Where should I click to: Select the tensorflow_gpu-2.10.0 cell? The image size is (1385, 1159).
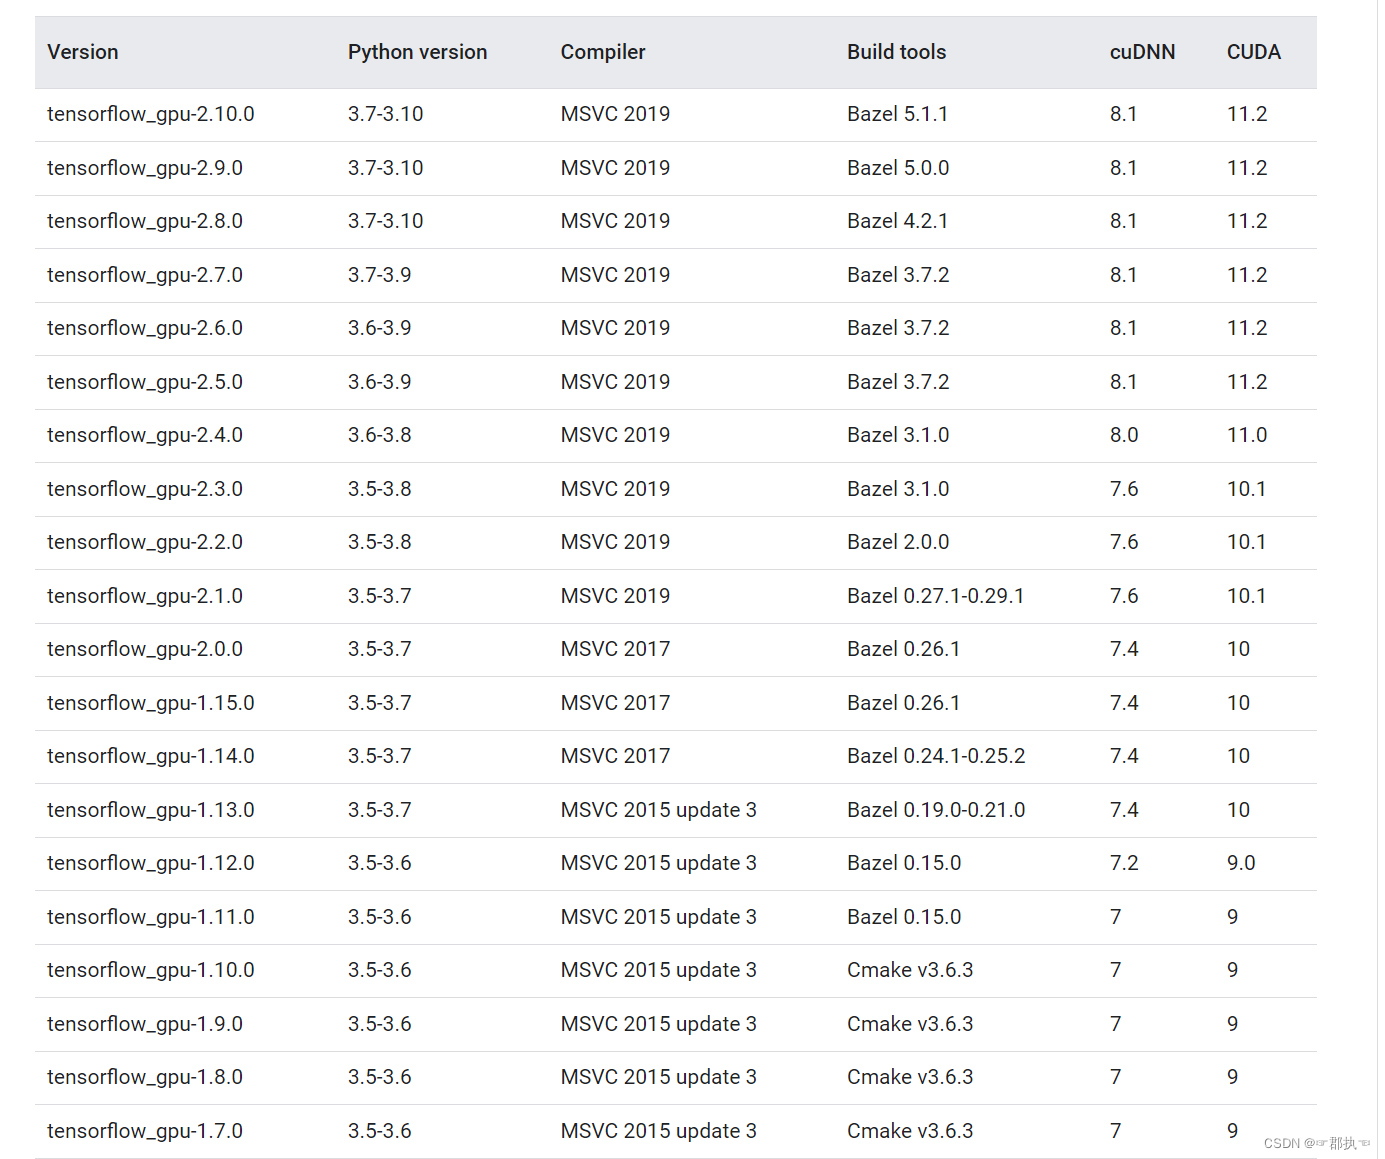[151, 115]
